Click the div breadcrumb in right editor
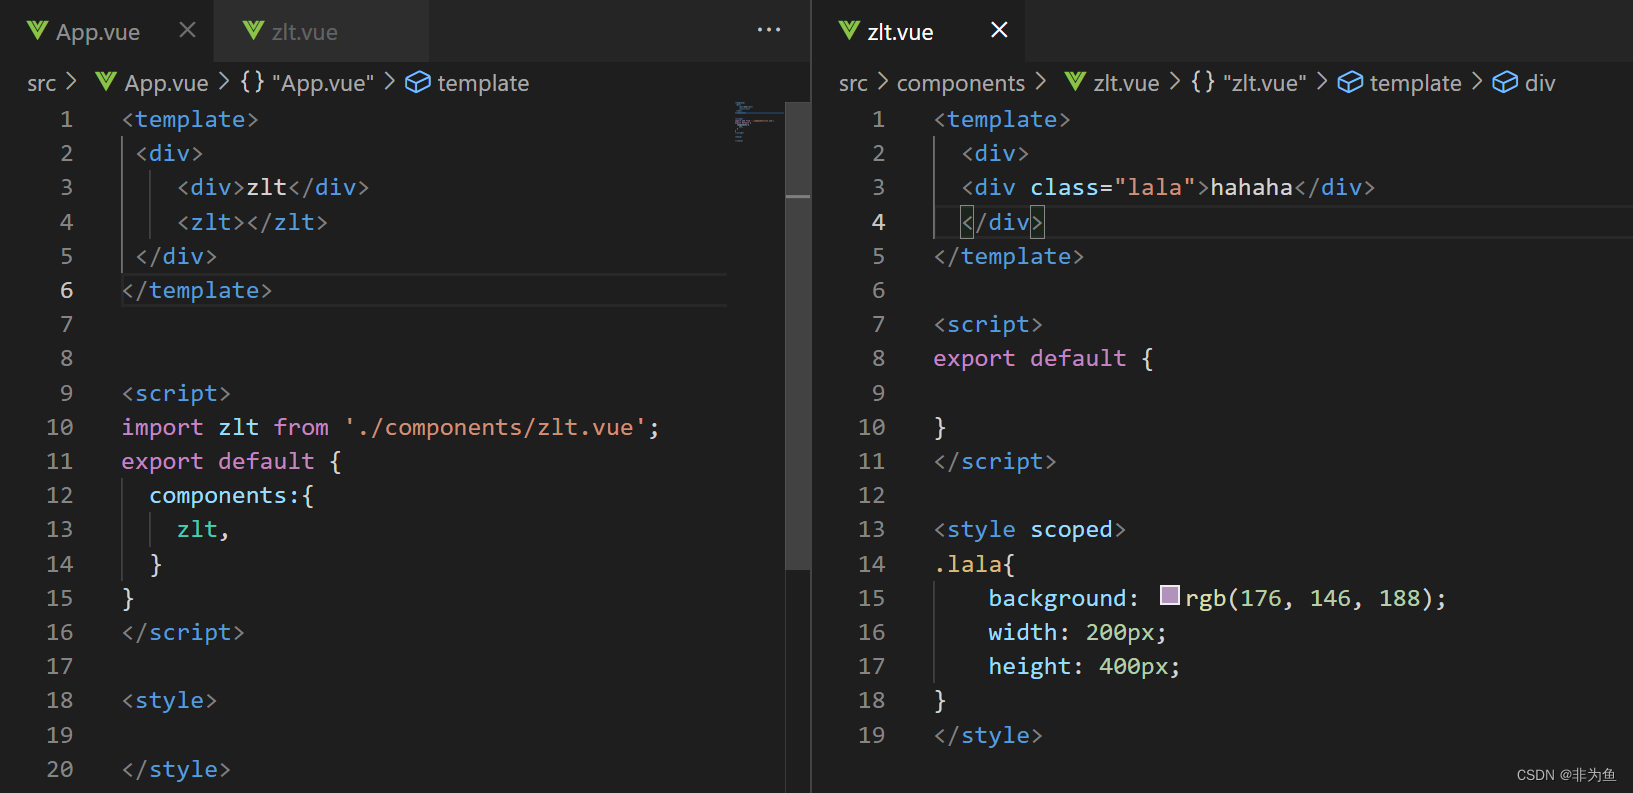The image size is (1633, 793). click(1540, 83)
